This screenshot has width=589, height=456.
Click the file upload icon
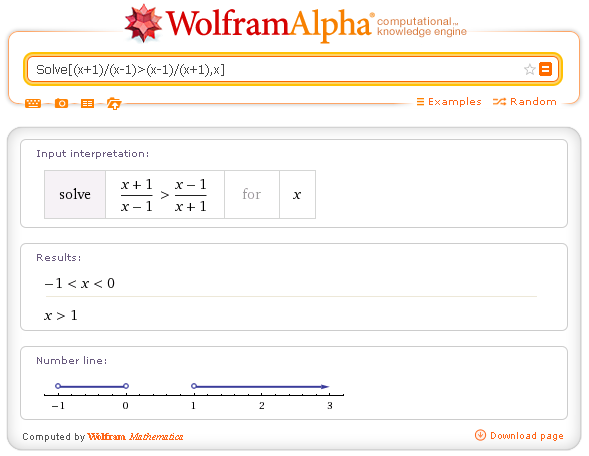[114, 103]
